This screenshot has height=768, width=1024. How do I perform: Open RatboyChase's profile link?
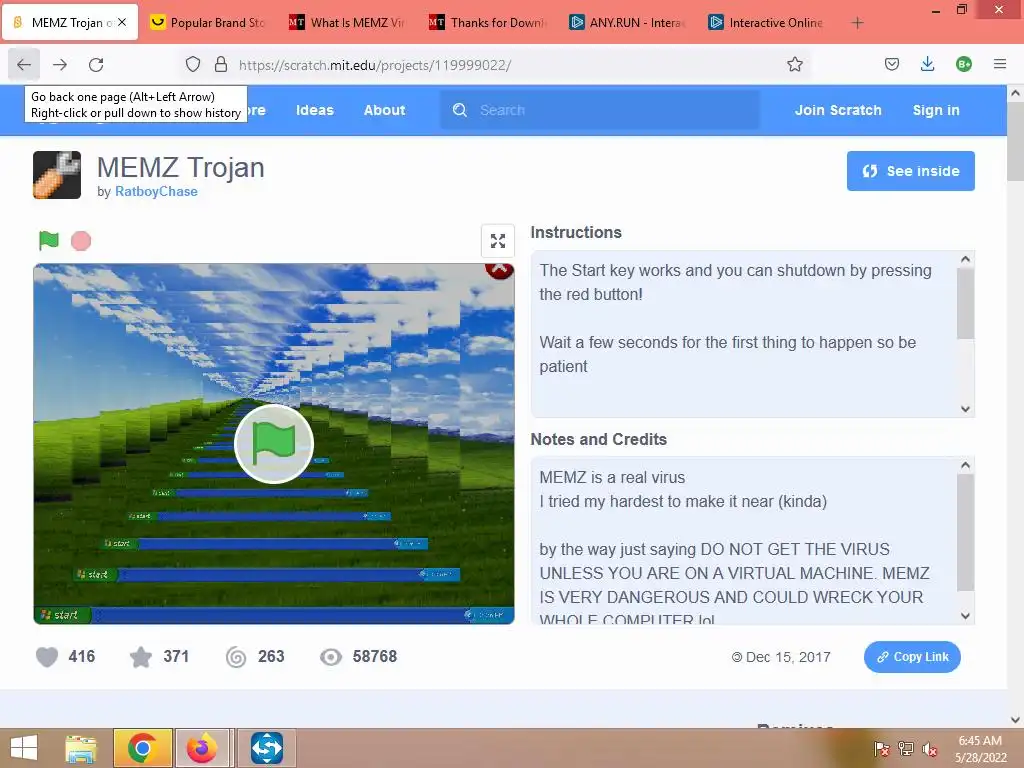pyautogui.click(x=156, y=191)
